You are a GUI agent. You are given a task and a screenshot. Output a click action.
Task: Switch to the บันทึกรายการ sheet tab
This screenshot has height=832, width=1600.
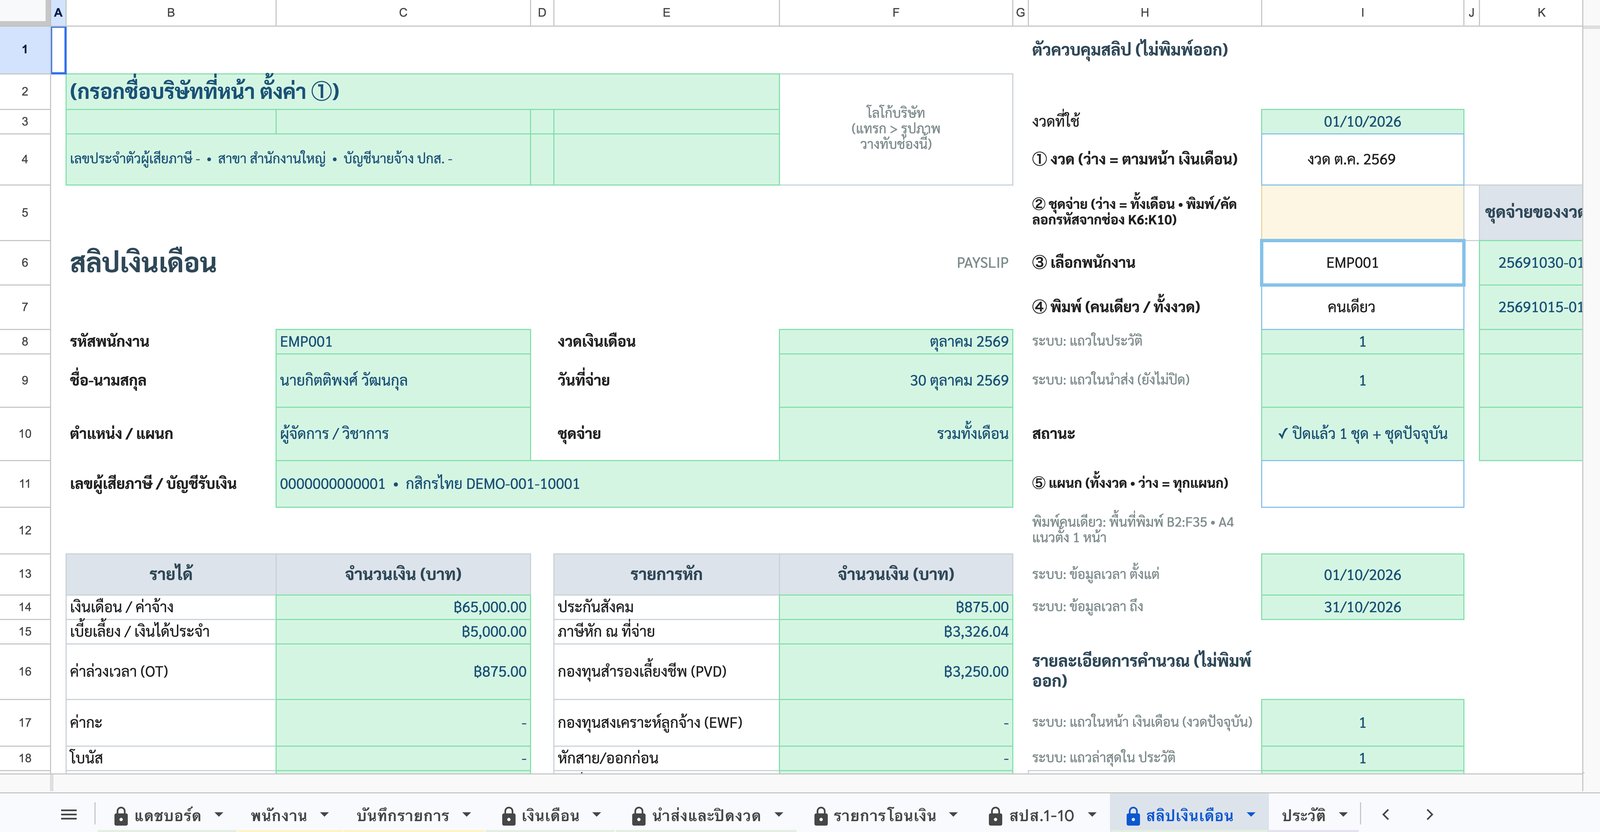403,815
